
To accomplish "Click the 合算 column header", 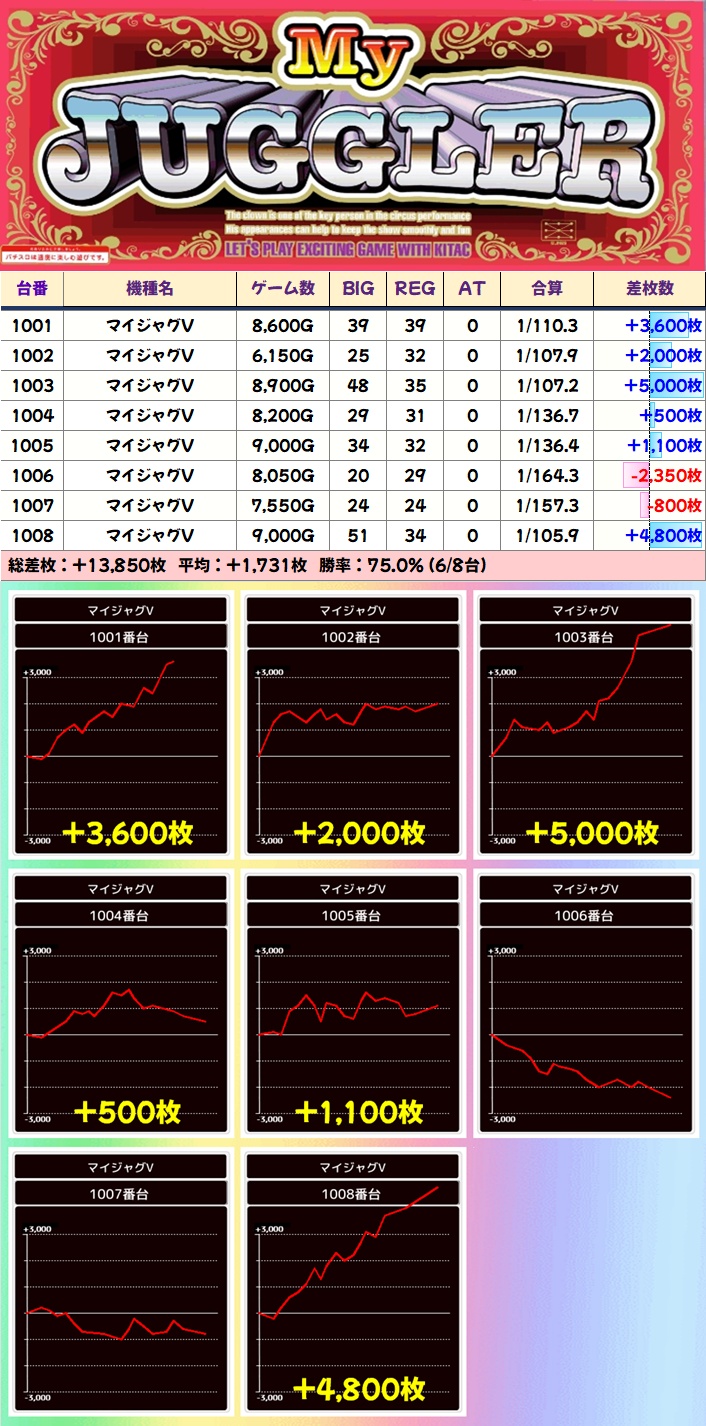I will (x=546, y=288).
